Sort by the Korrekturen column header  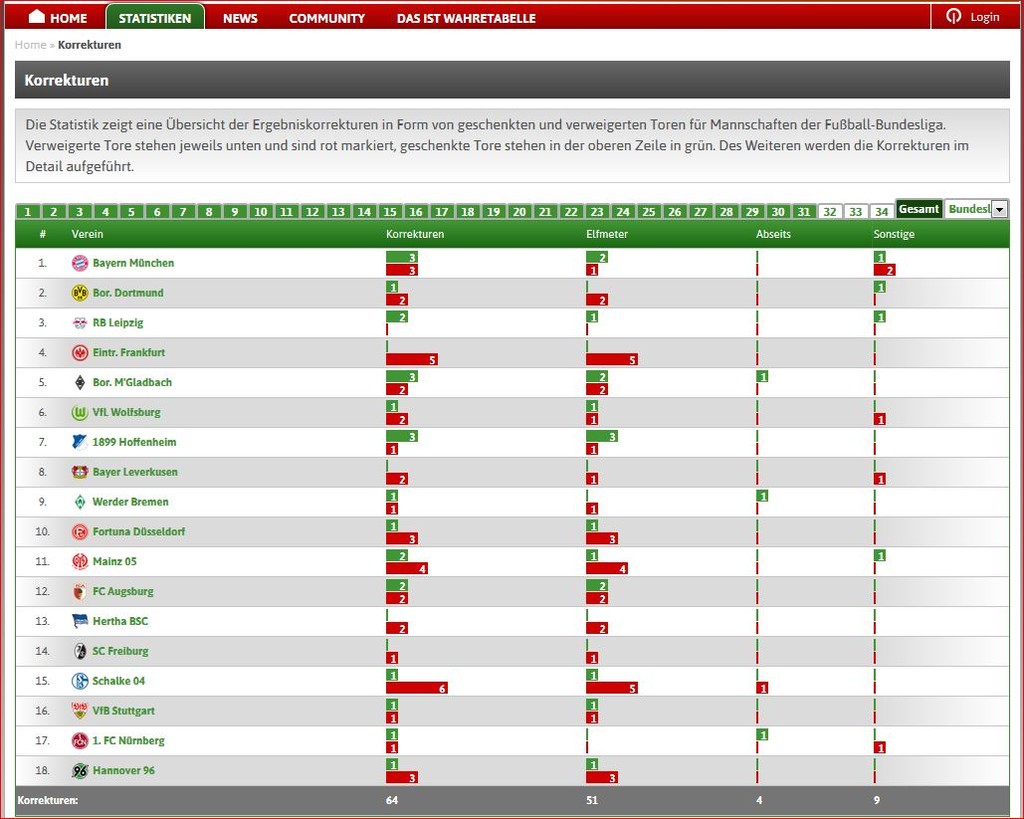(415, 234)
